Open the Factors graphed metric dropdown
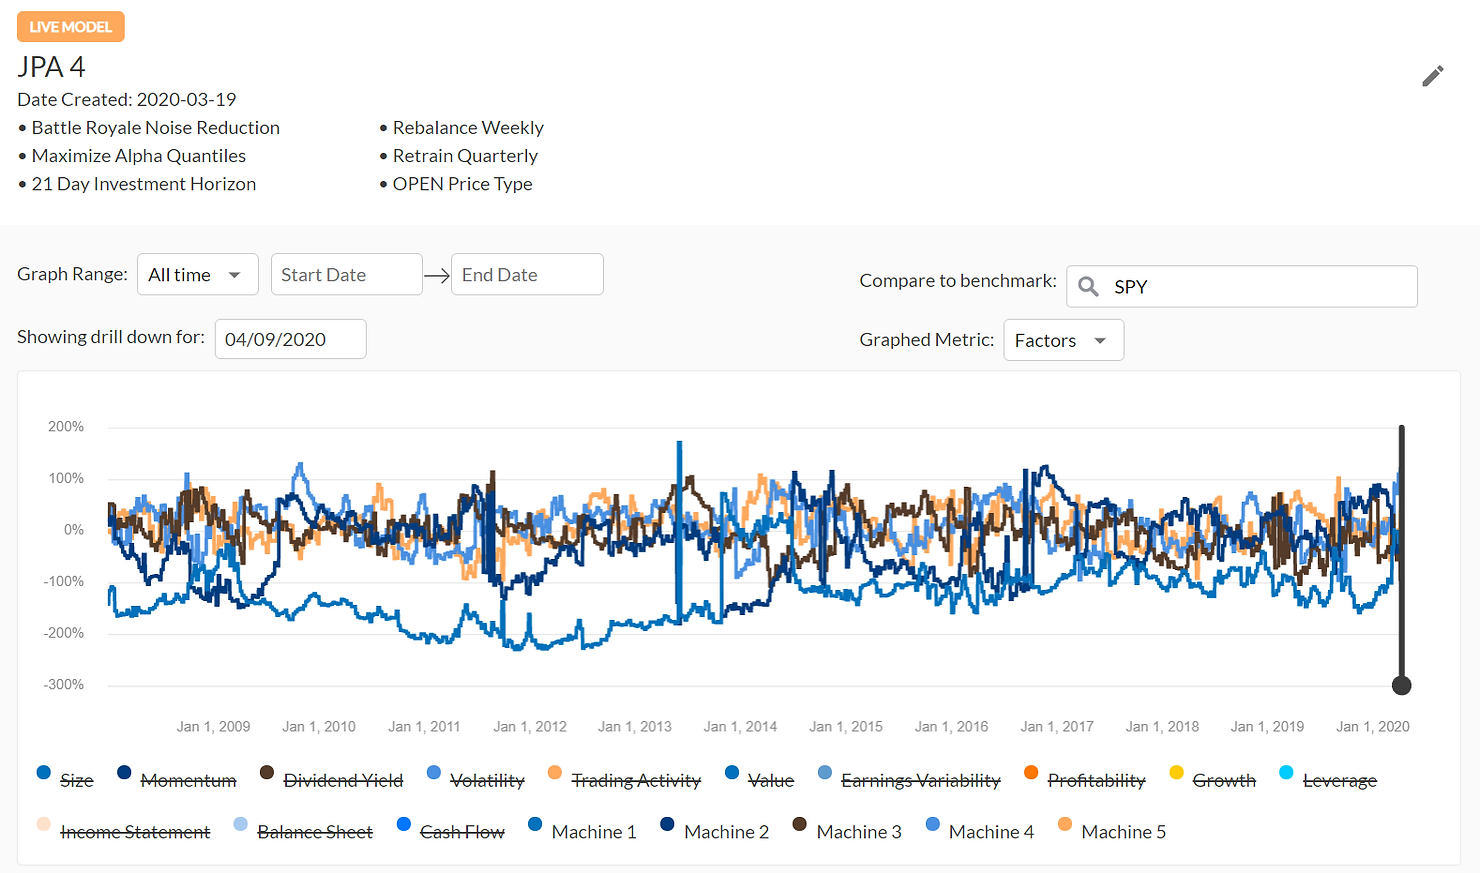 click(x=1063, y=340)
